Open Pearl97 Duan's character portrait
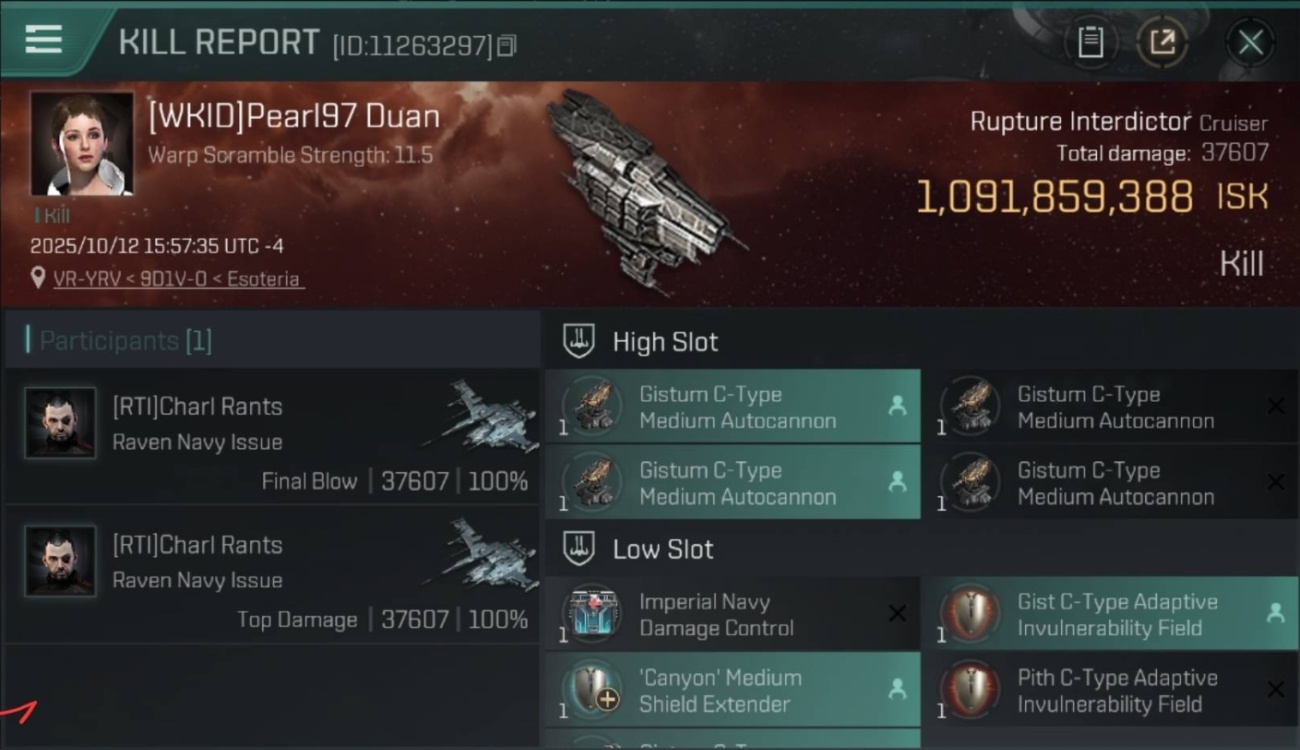The width and height of the screenshot is (1300, 750). point(82,143)
